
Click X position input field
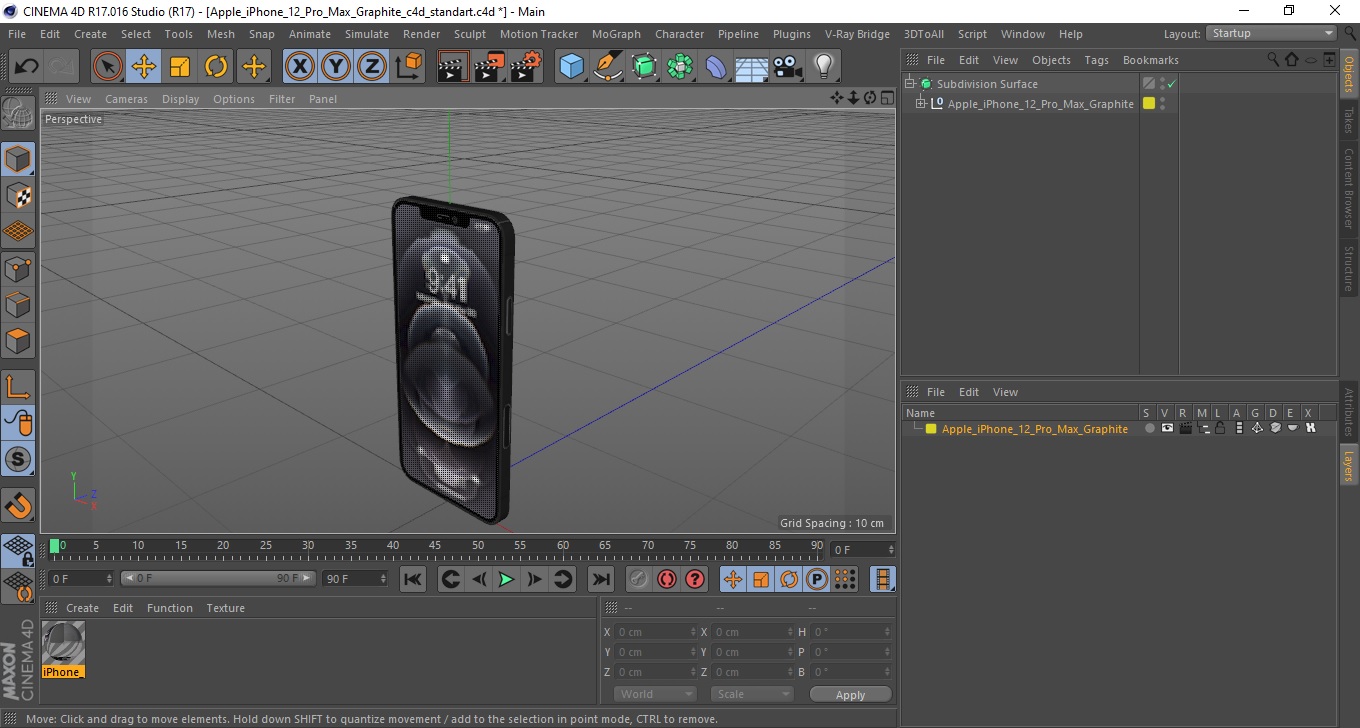tap(656, 632)
